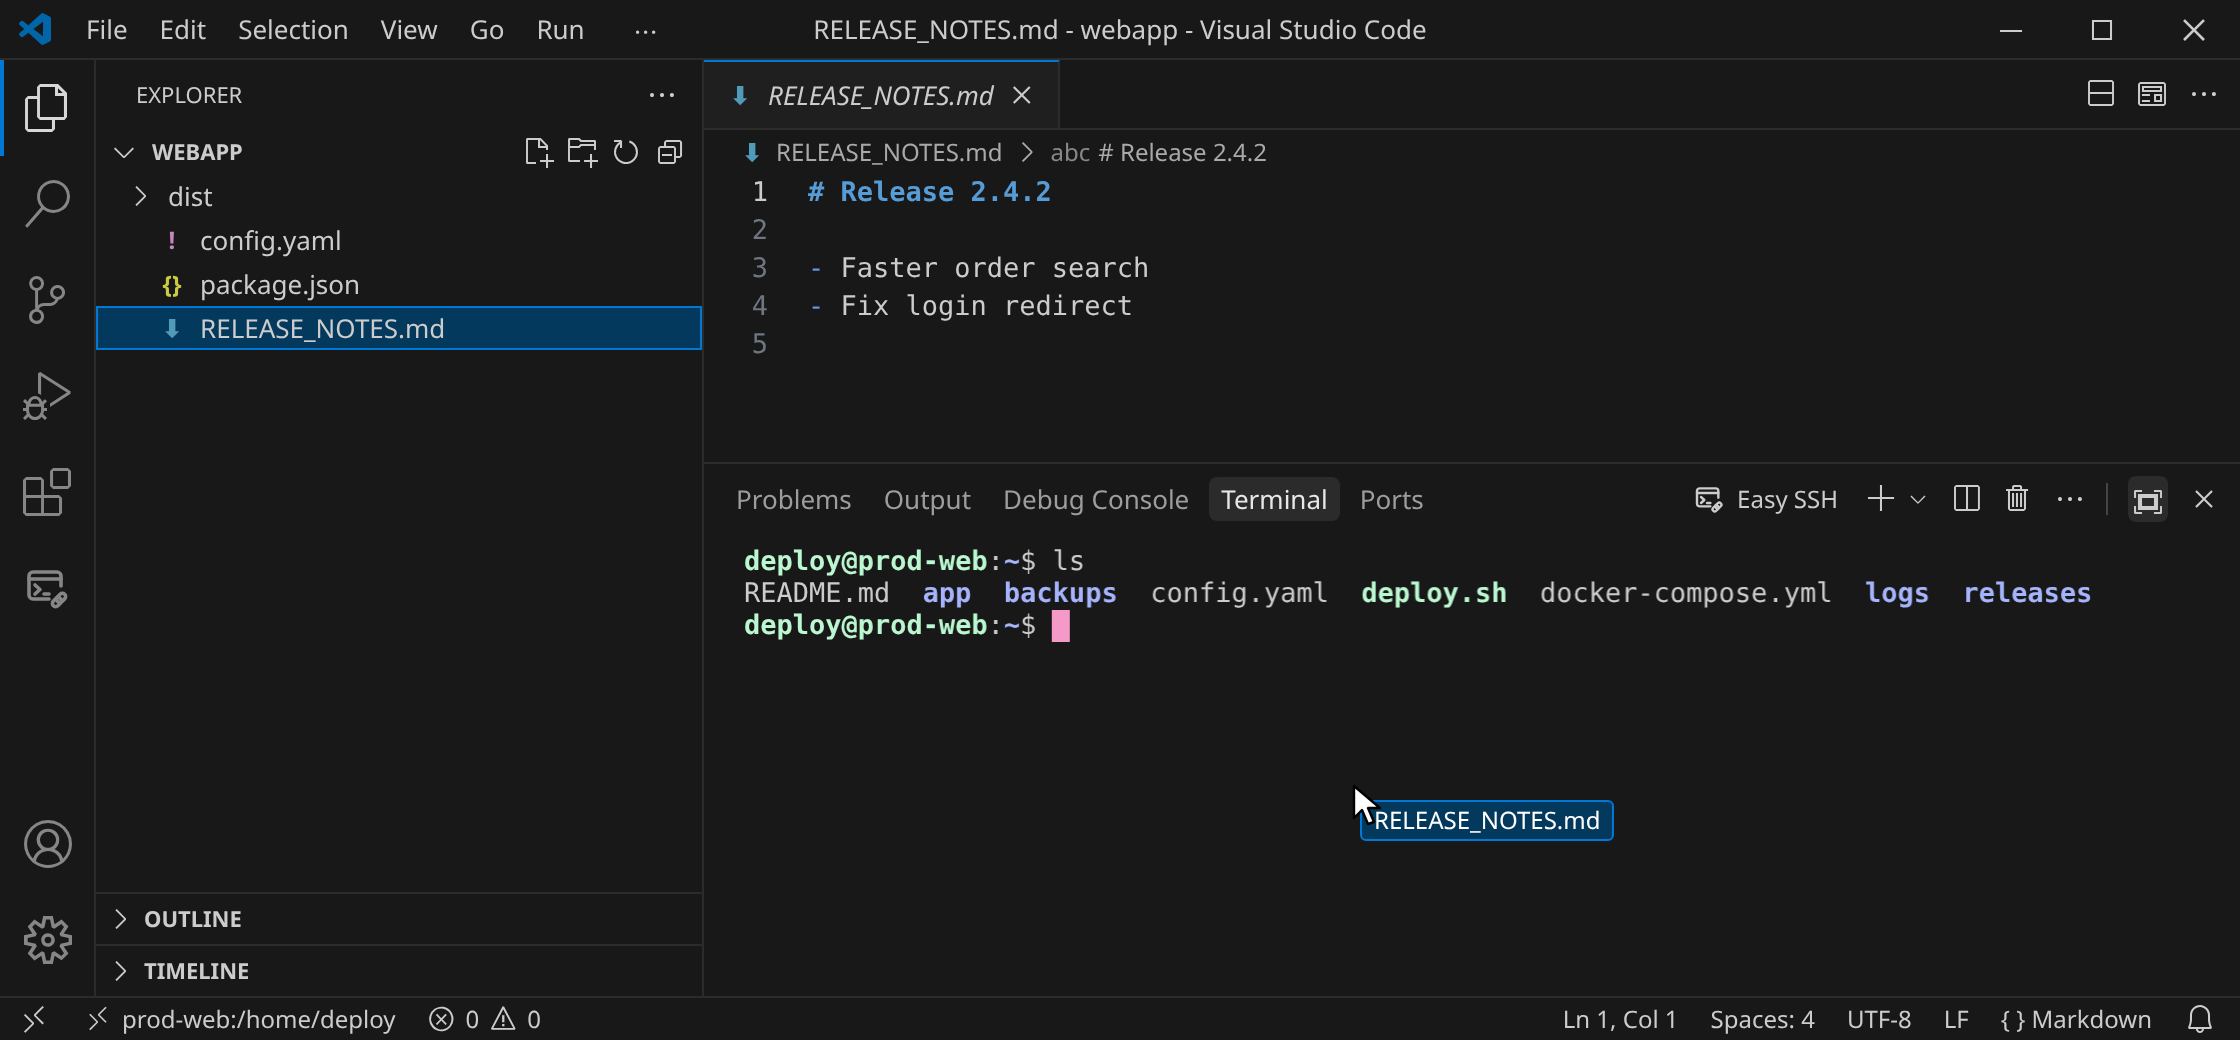Viewport: 2240px width, 1040px height.
Task: Close the RELEASE_NOTES.md editor tab
Action: tap(1021, 95)
